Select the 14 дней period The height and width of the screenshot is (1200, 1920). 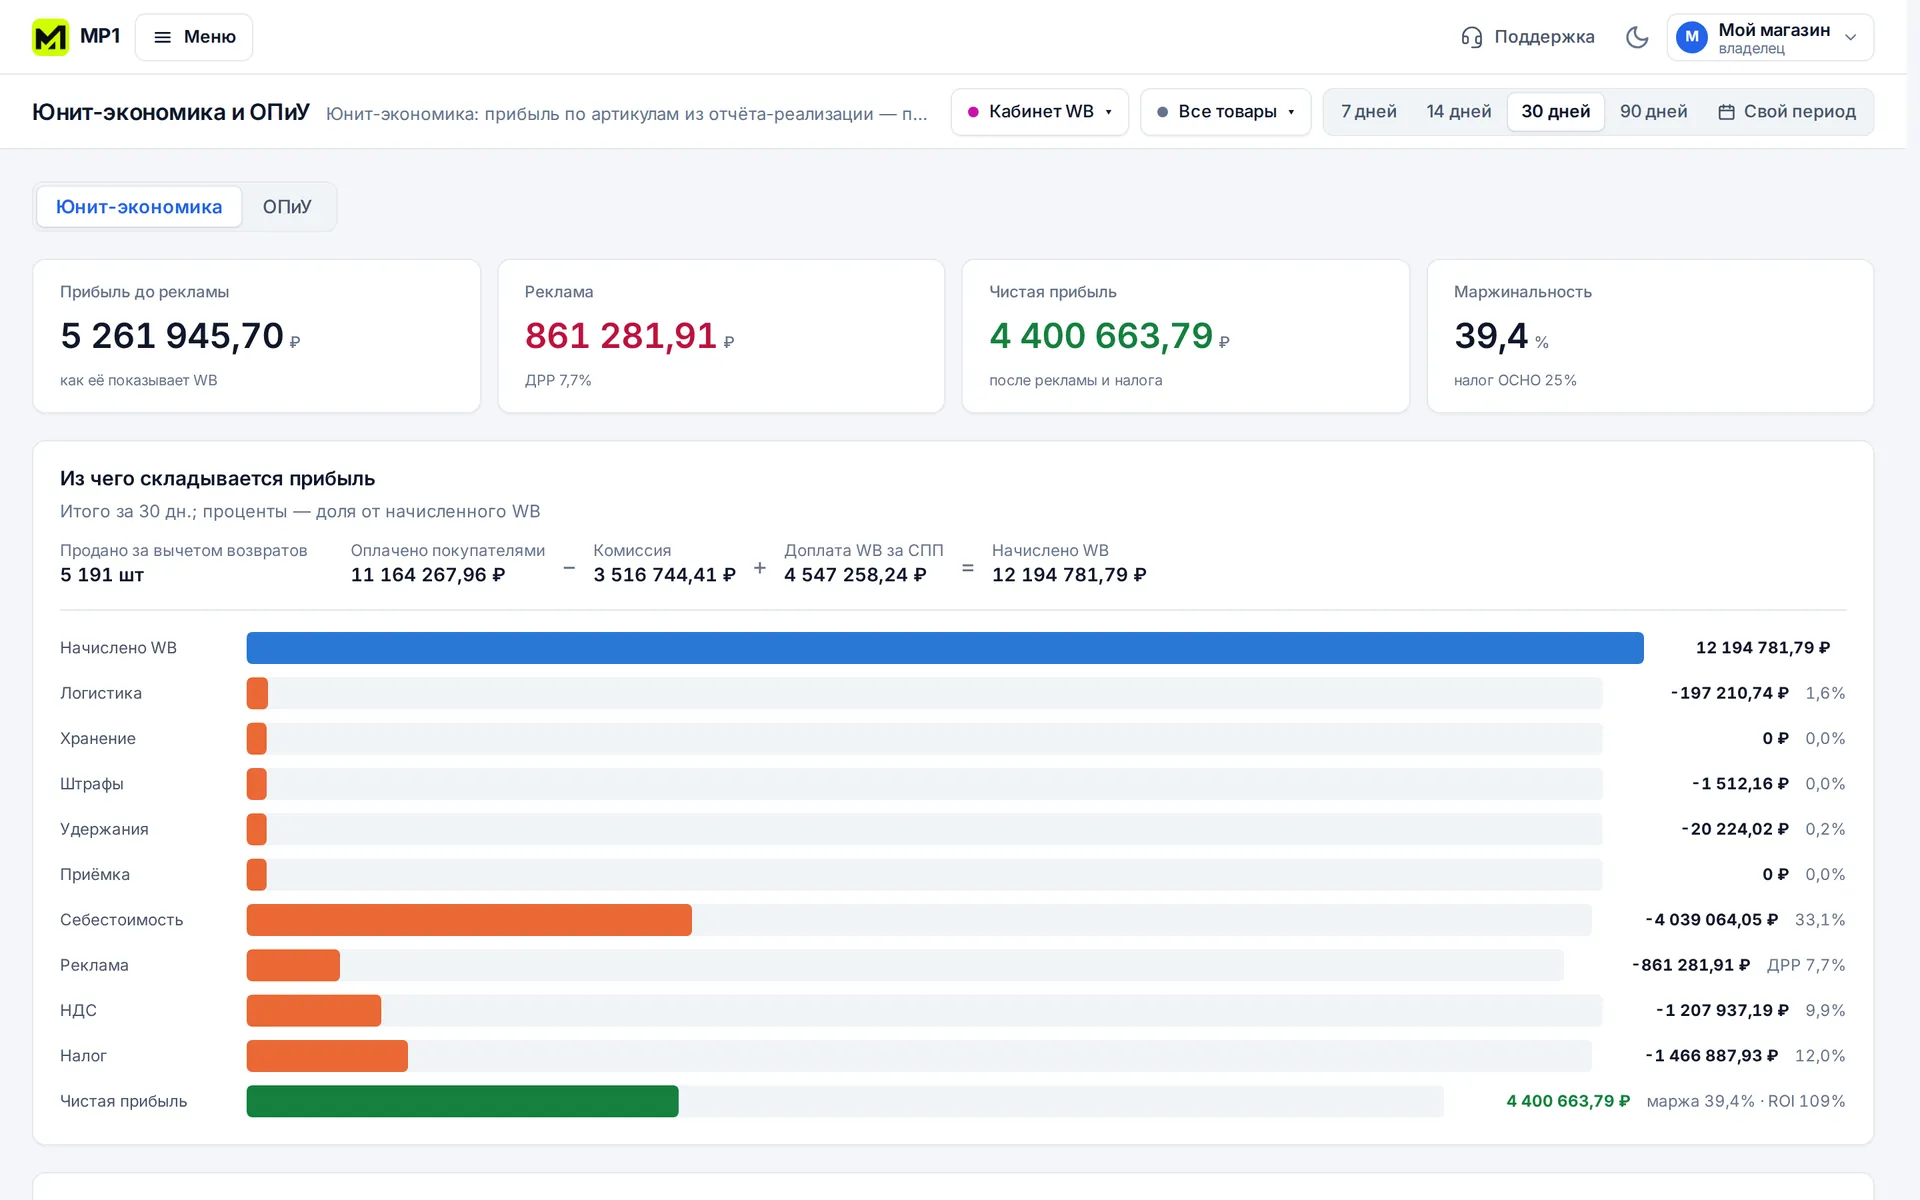click(1458, 112)
